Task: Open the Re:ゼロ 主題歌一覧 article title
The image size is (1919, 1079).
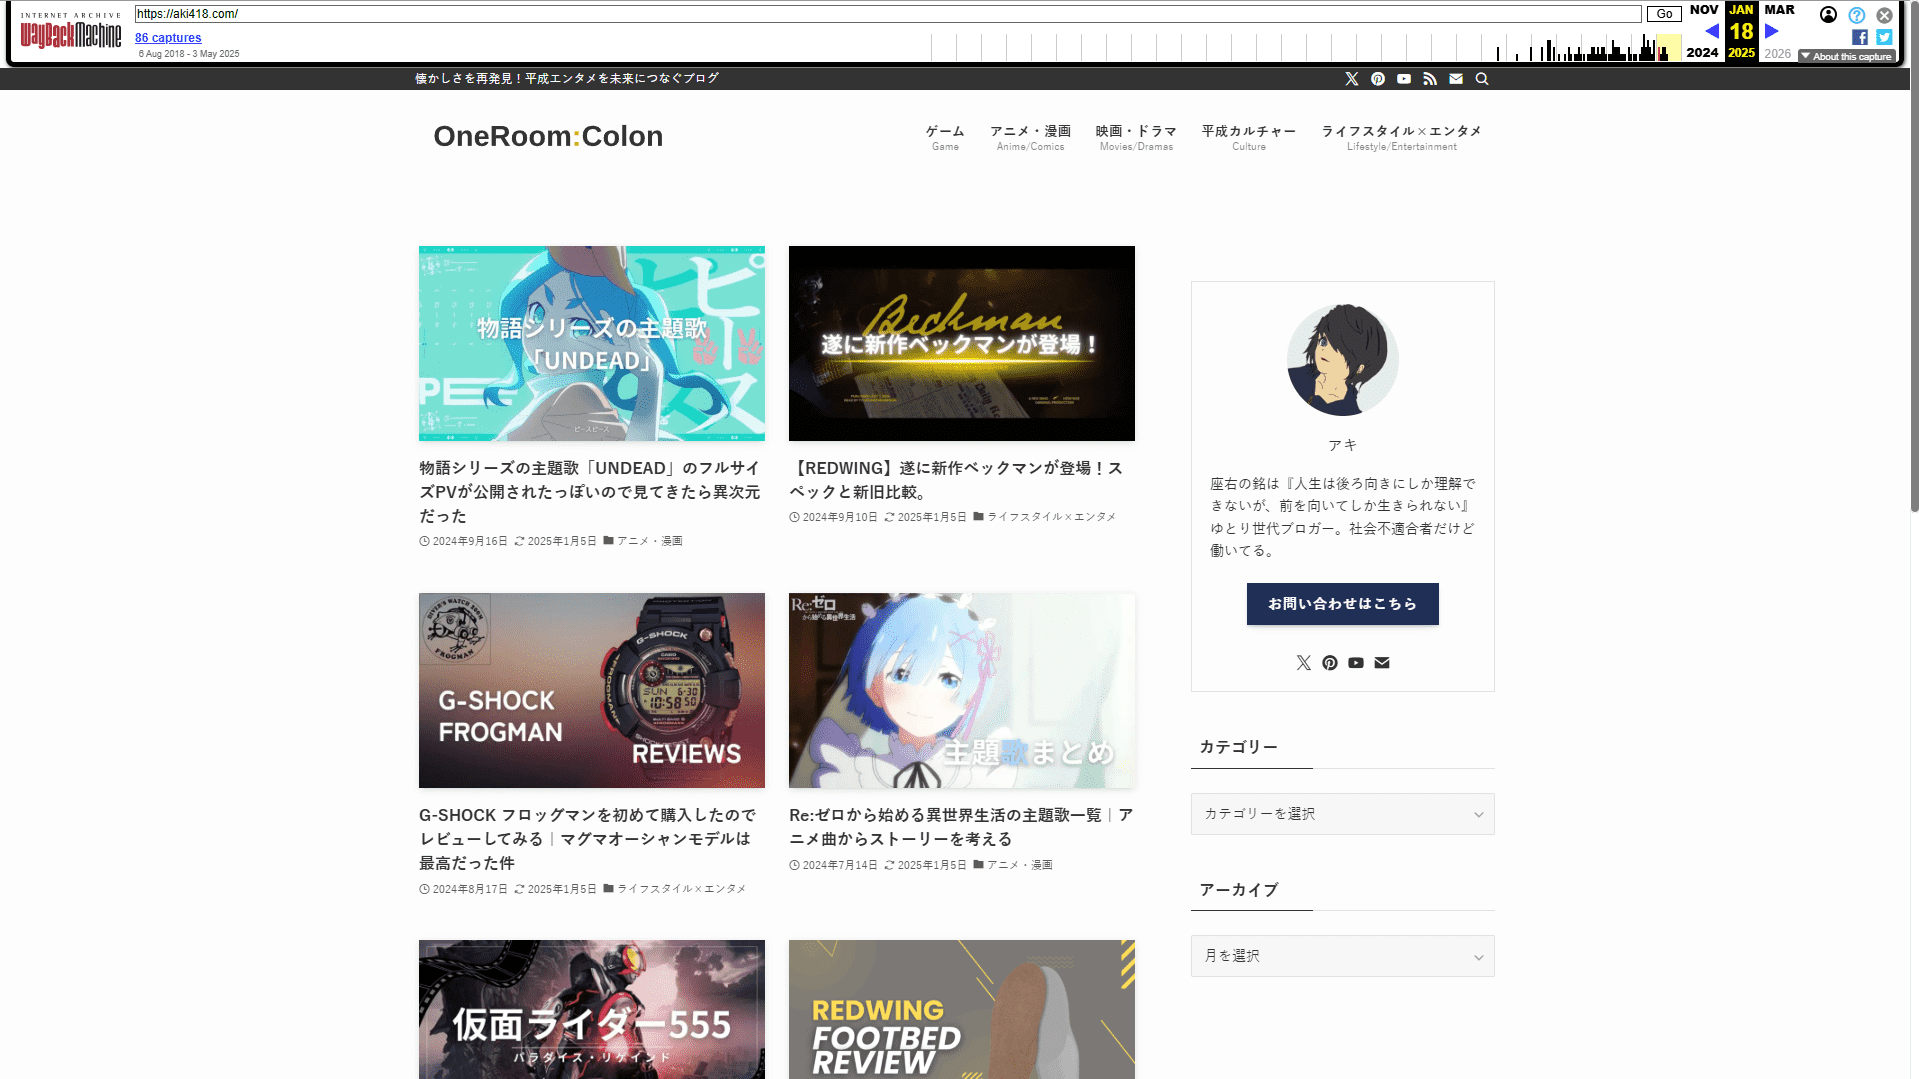Action: (961, 827)
